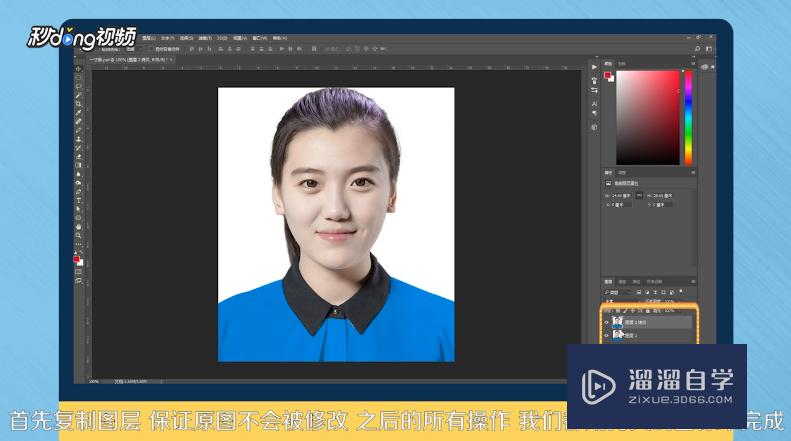791x441 pixels.
Task: Hide the top copy layer via eye icon
Action: point(606,322)
